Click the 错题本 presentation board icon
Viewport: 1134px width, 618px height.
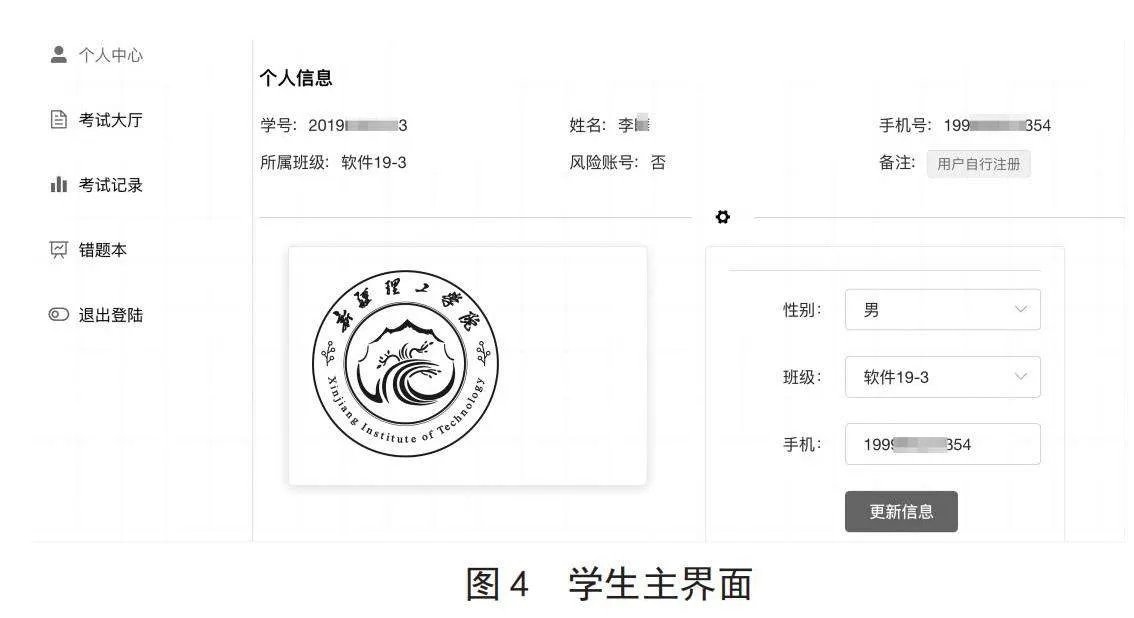(x=59, y=249)
